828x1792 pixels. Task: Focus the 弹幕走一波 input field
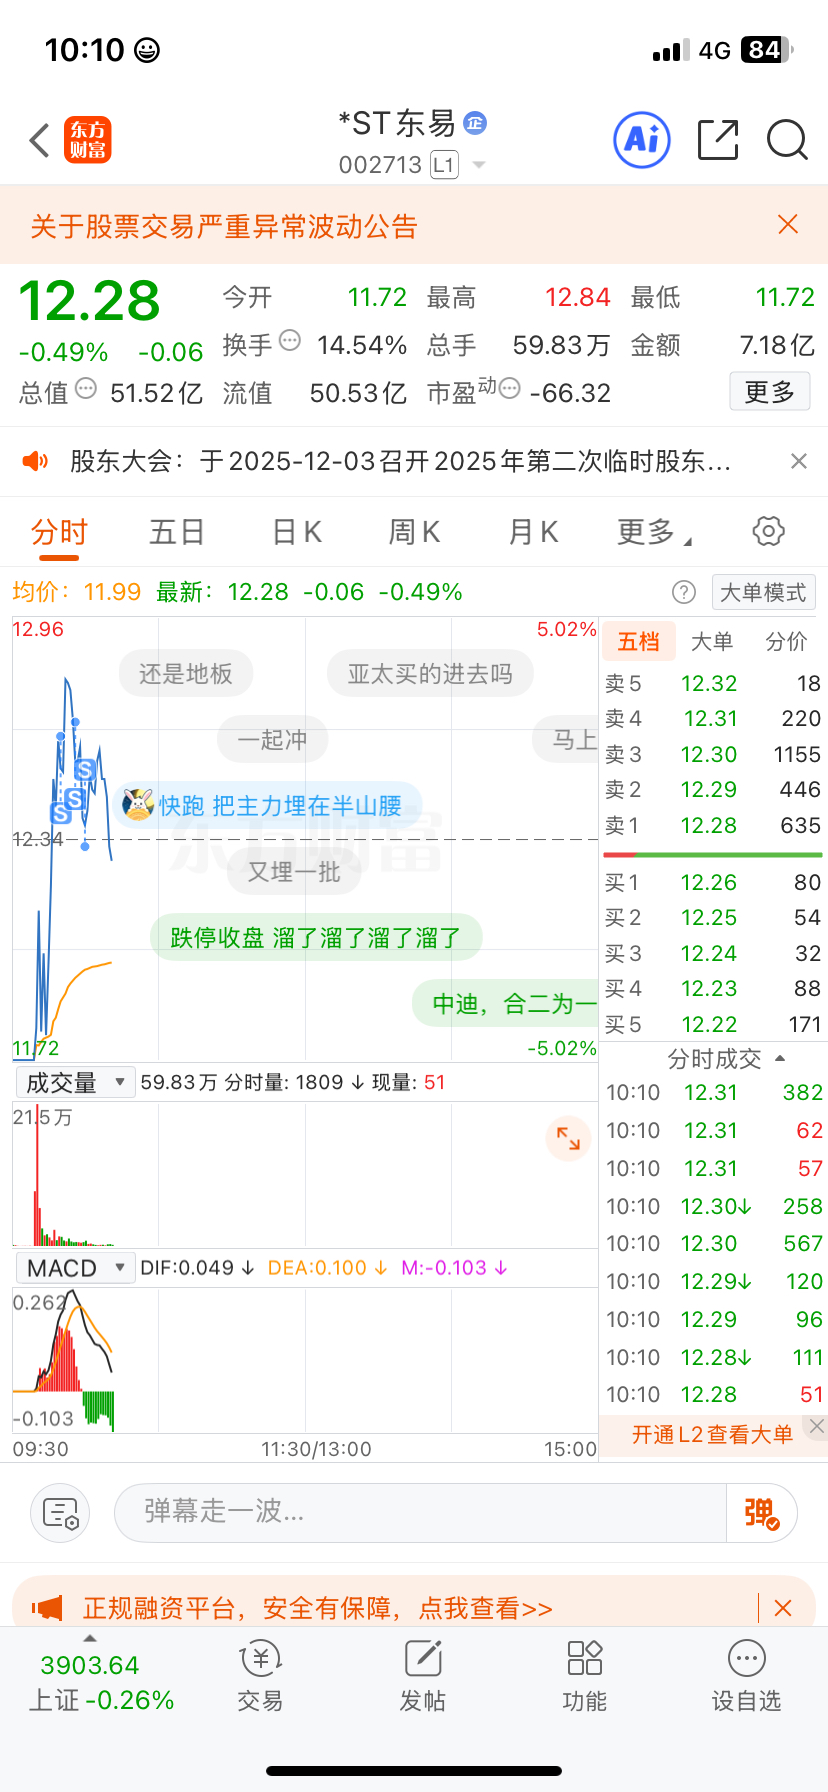coord(420,1513)
